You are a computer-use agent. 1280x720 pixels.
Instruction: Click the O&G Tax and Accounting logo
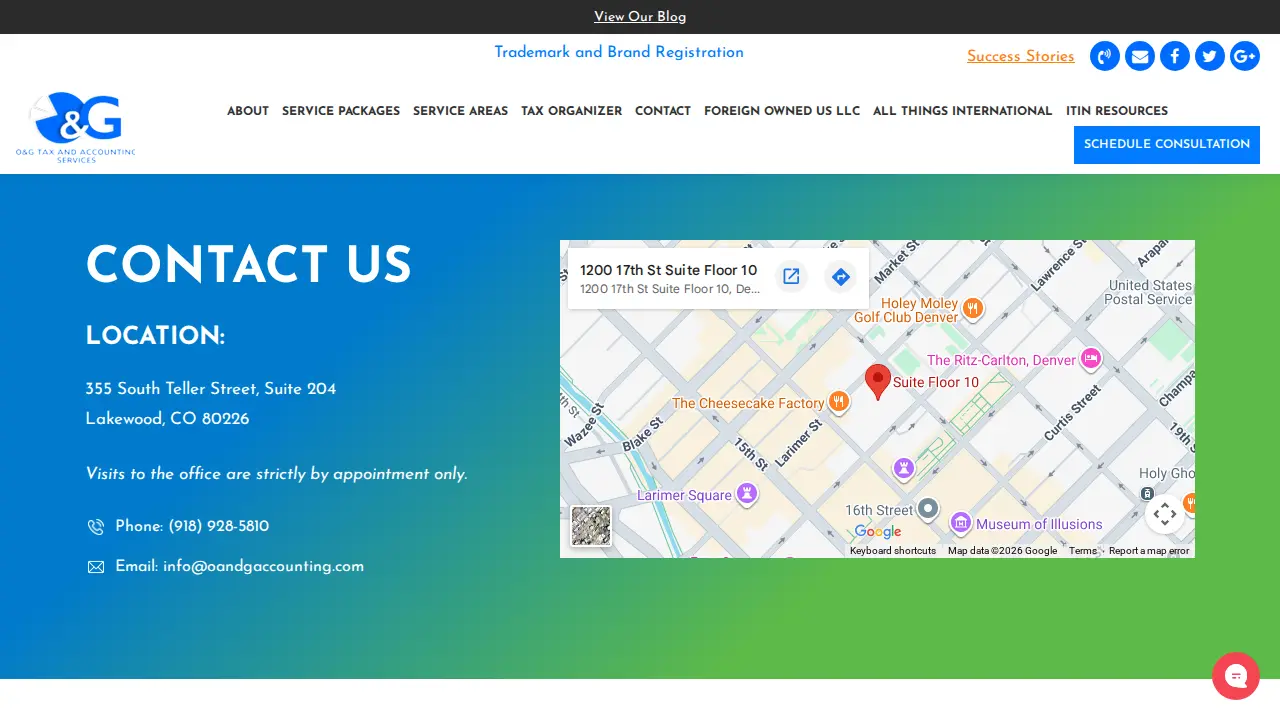[76, 127]
